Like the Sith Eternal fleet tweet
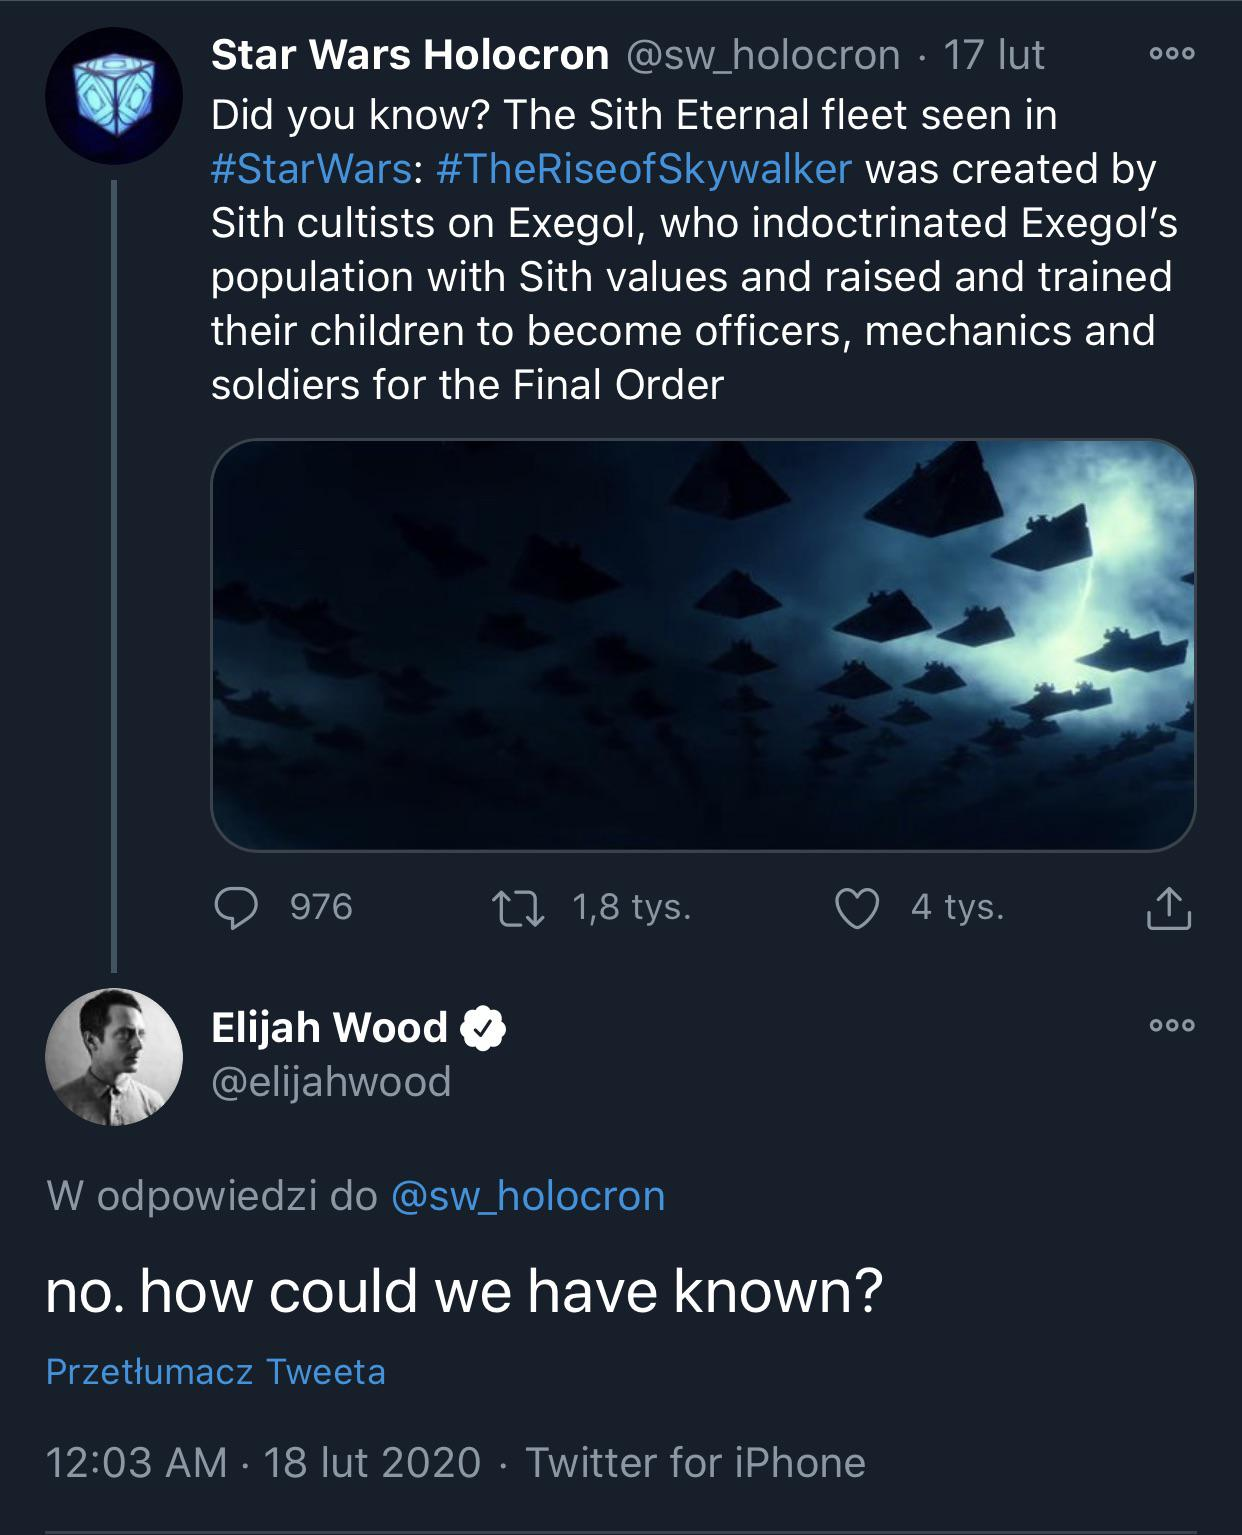1242x1535 pixels. pos(857,908)
